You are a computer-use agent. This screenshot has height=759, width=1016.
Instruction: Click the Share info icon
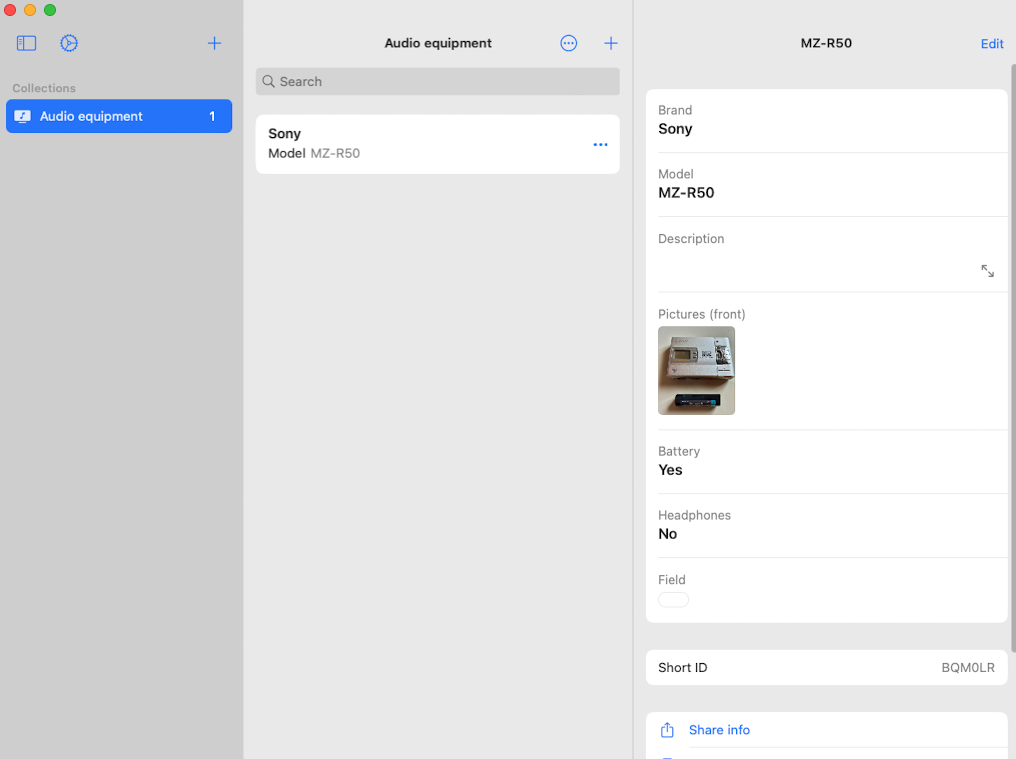pos(667,730)
